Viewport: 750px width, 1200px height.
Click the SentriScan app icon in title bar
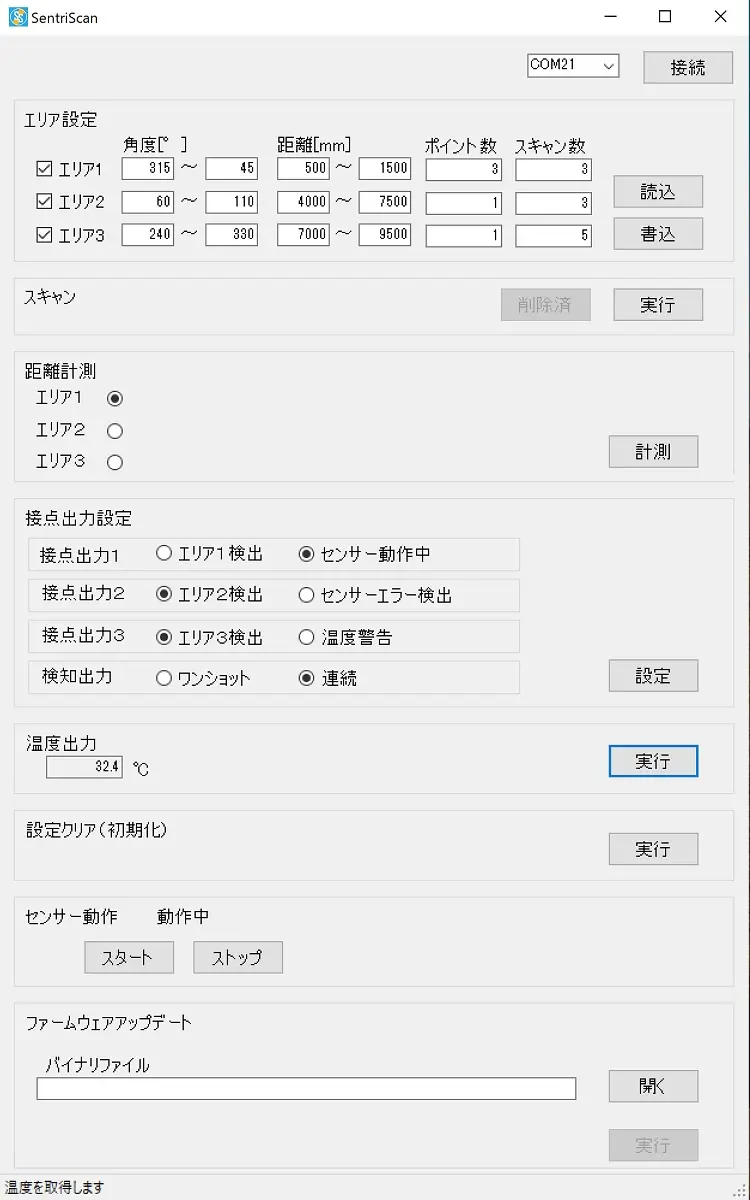pyautogui.click(x=18, y=17)
